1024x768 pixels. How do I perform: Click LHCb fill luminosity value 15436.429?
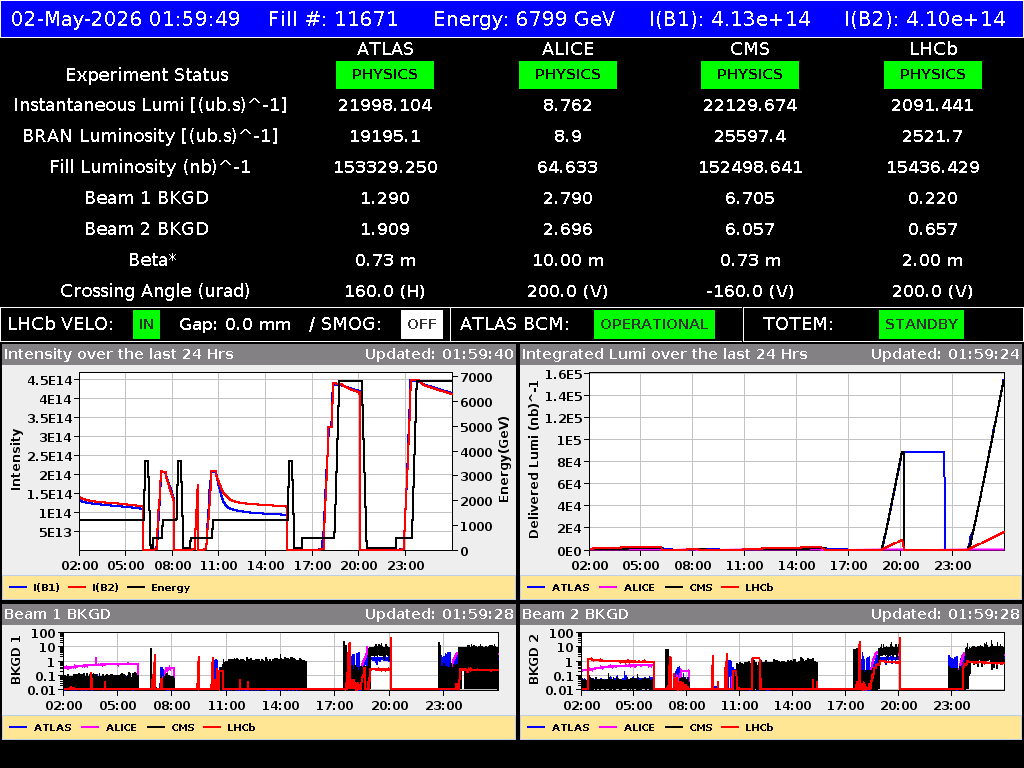pyautogui.click(x=933, y=167)
